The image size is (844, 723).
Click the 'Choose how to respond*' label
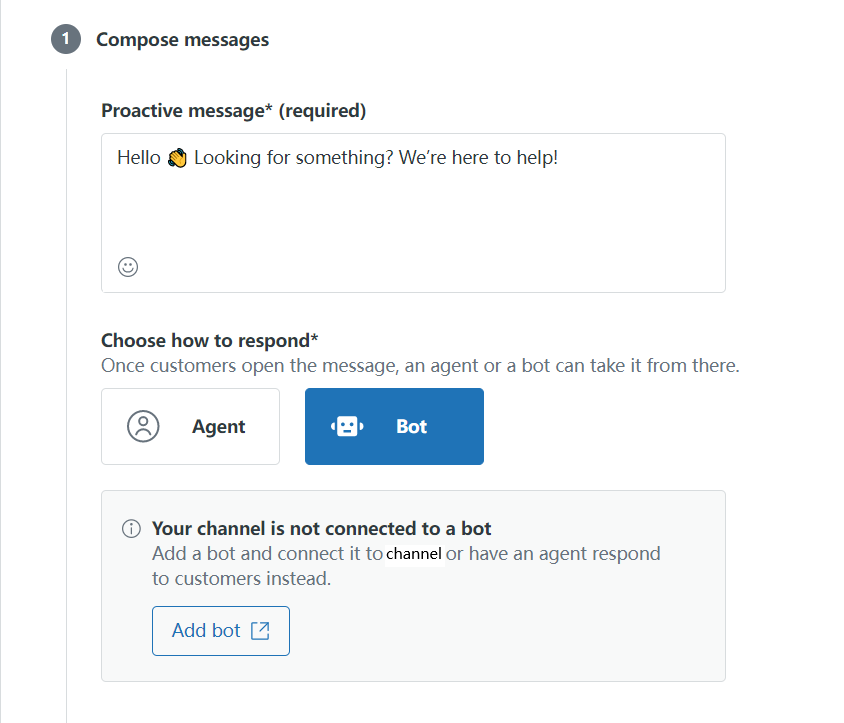click(x=210, y=340)
